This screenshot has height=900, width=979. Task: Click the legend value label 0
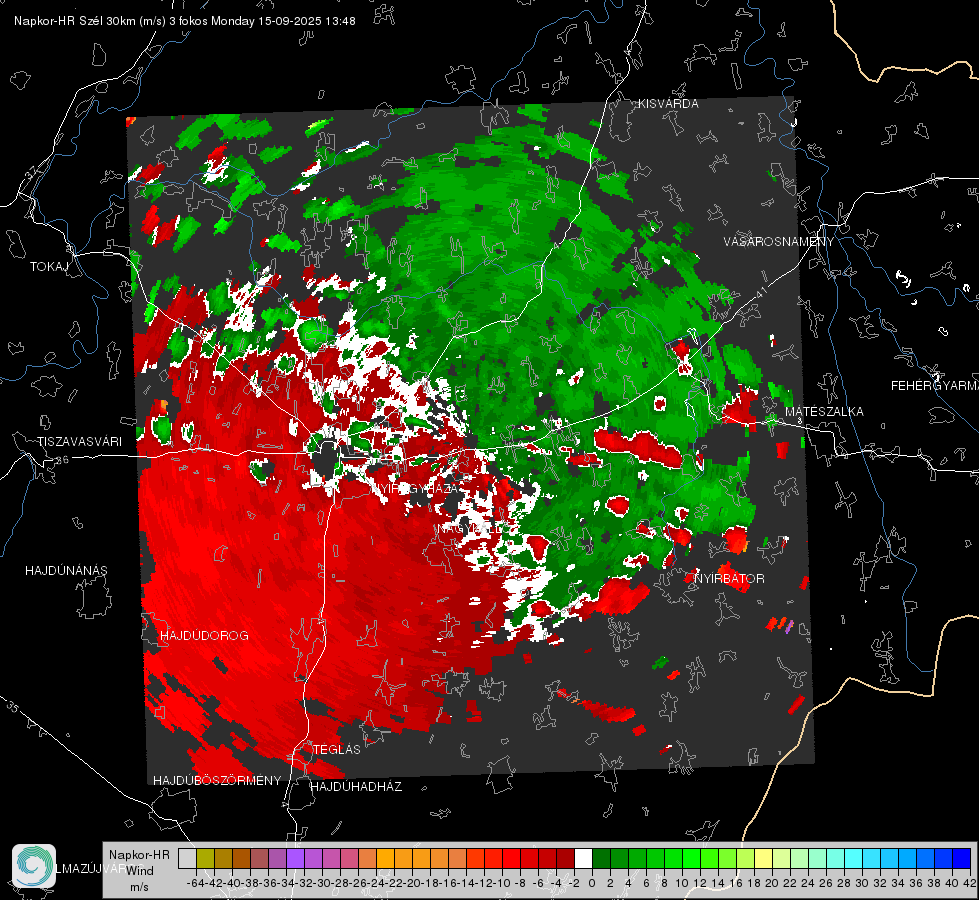(x=592, y=883)
